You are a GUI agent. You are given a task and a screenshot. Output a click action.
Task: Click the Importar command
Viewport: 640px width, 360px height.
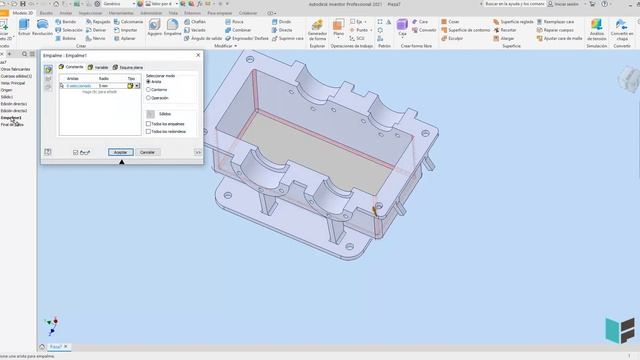coord(126,30)
